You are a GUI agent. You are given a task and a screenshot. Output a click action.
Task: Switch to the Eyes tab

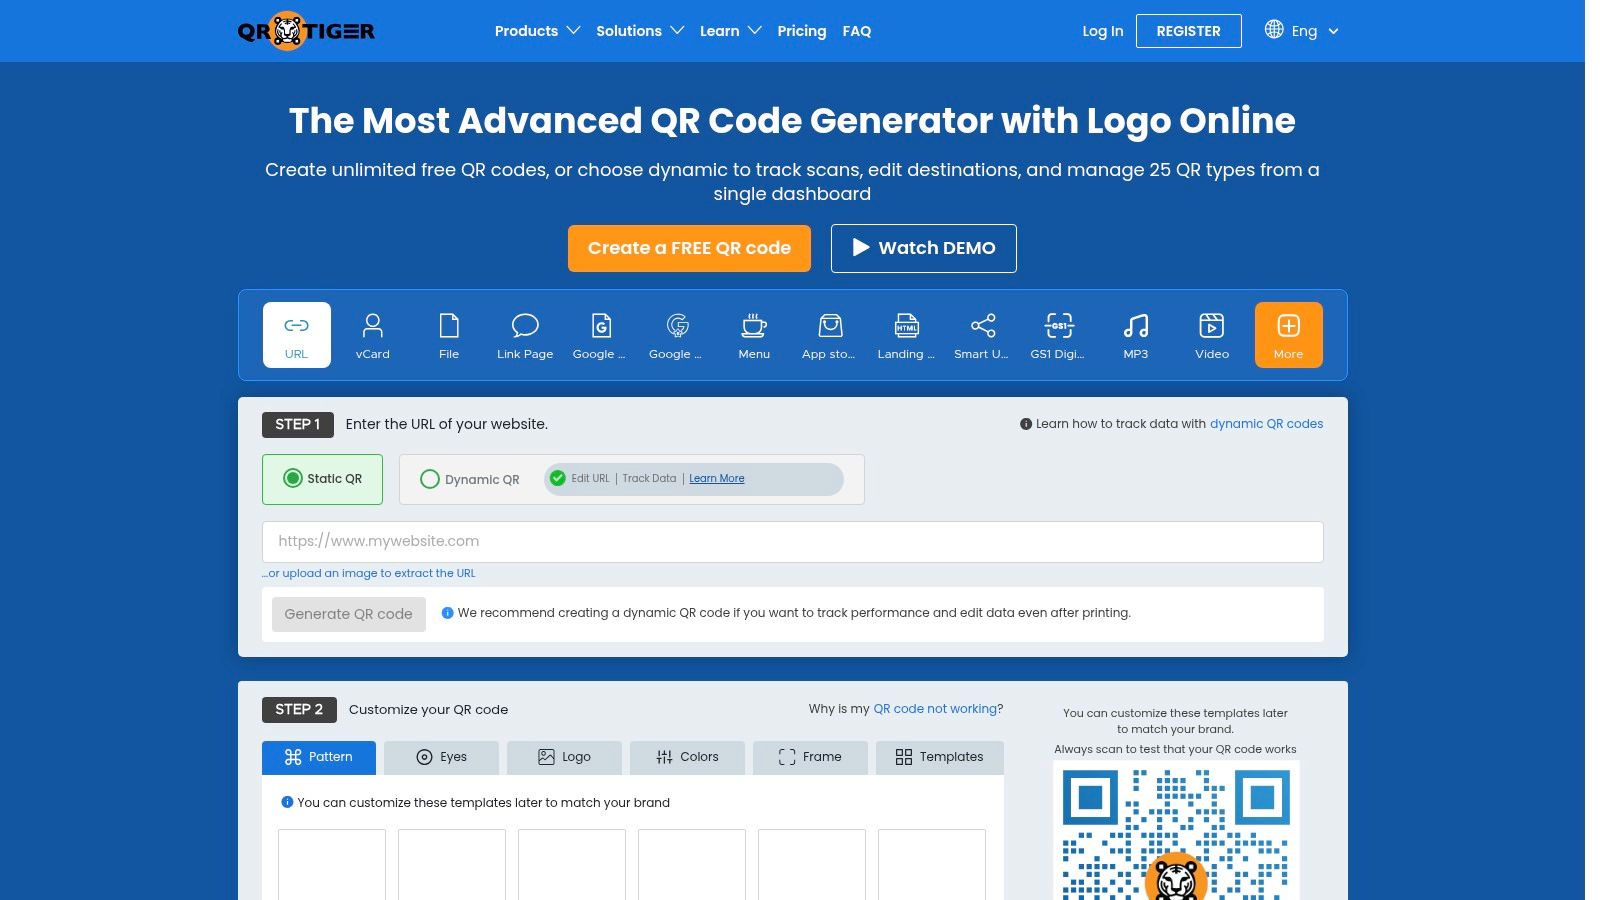[x=441, y=757]
